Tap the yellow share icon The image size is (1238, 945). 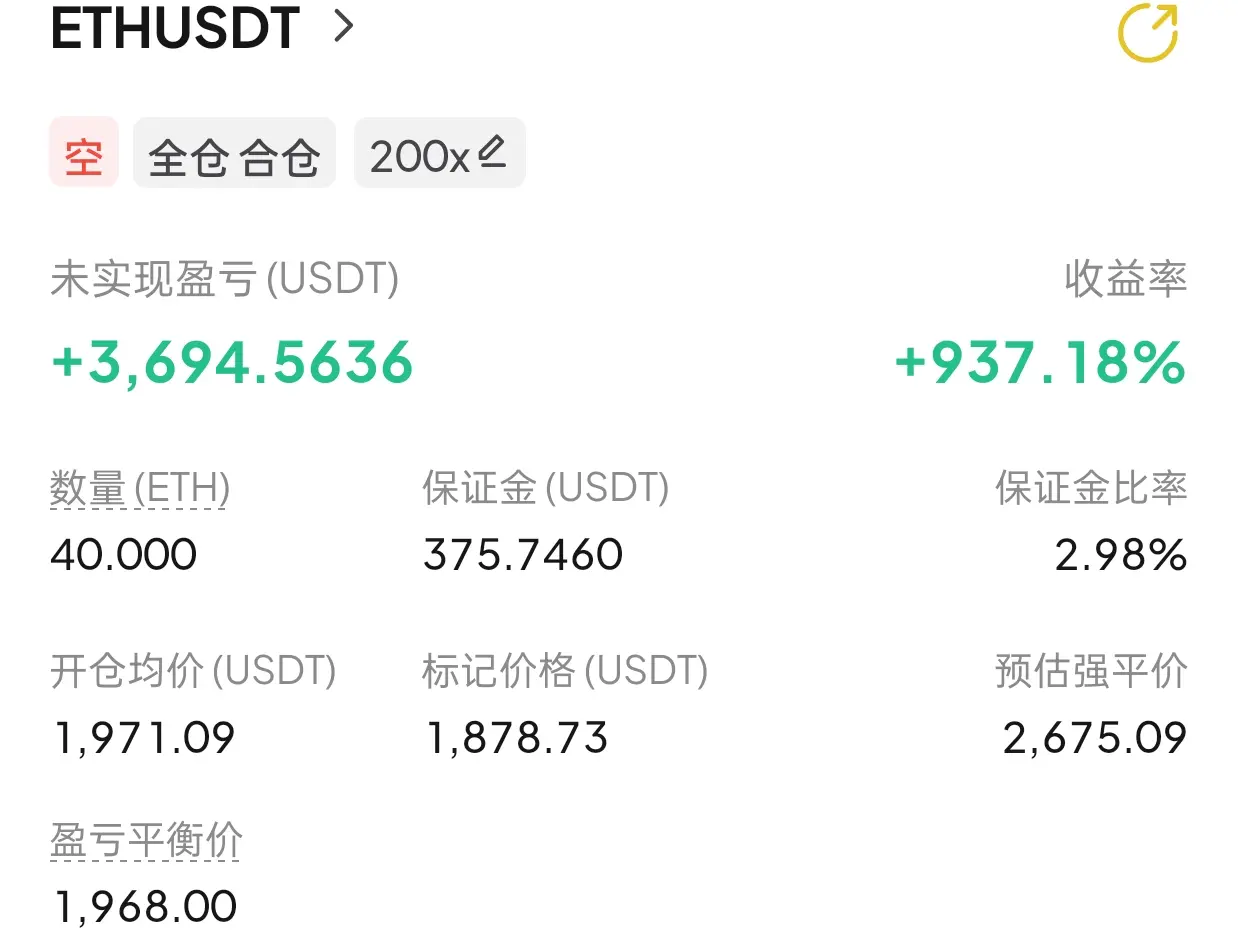click(1148, 33)
